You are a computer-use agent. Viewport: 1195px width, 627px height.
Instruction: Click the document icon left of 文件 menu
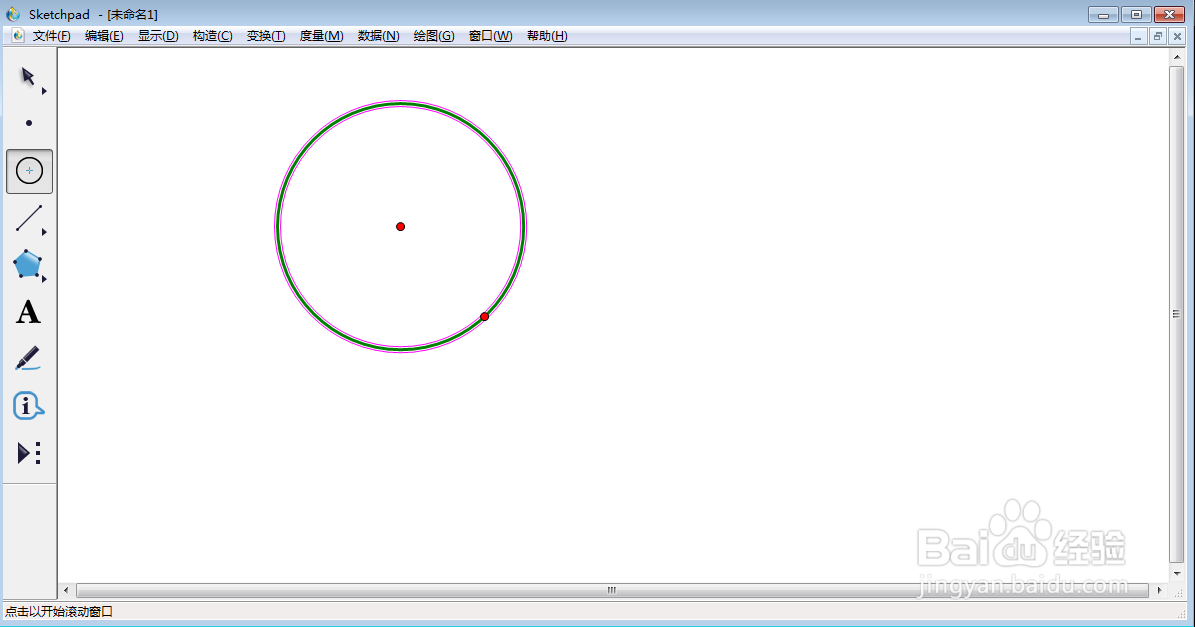(18, 36)
